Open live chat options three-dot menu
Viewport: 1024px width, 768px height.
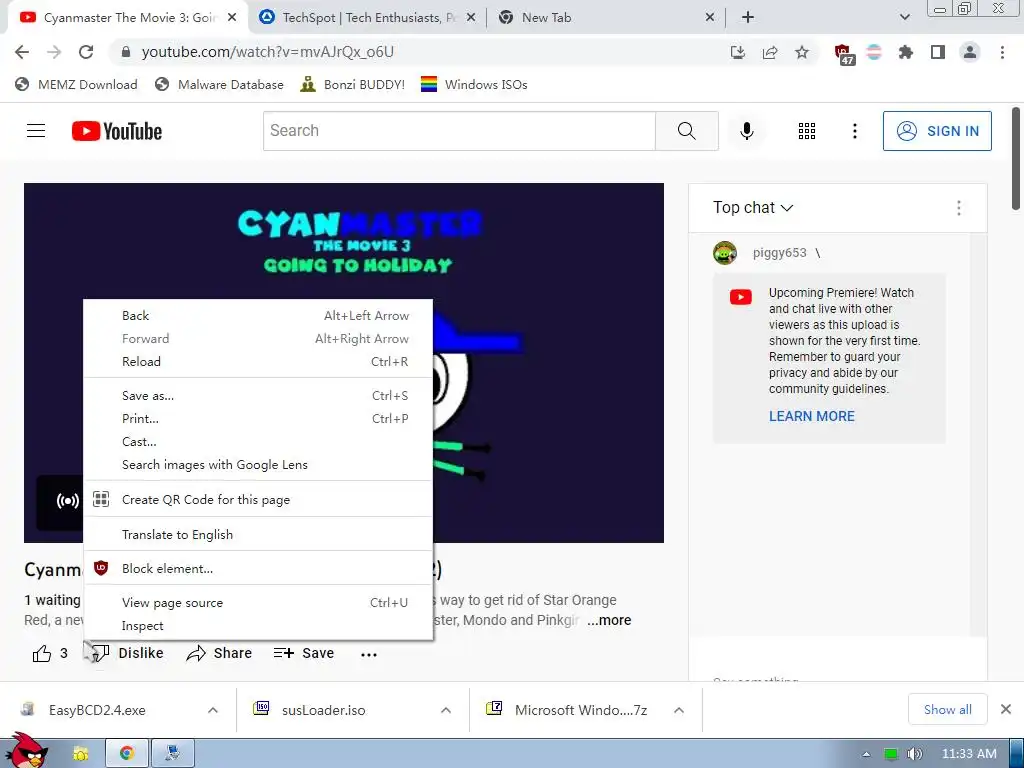(958, 208)
